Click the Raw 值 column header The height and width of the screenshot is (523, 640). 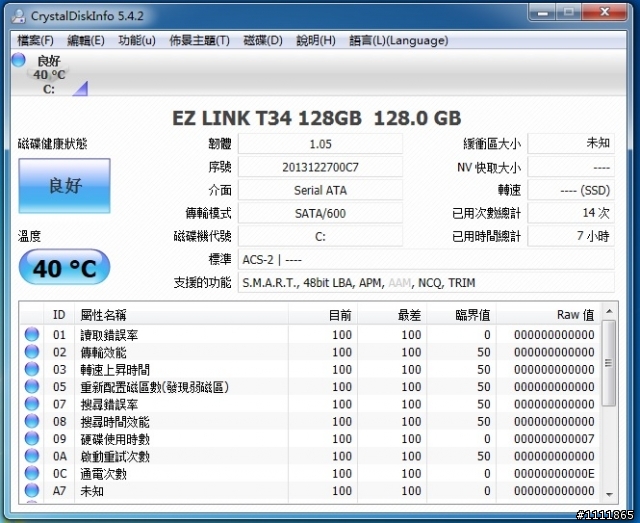(x=549, y=315)
